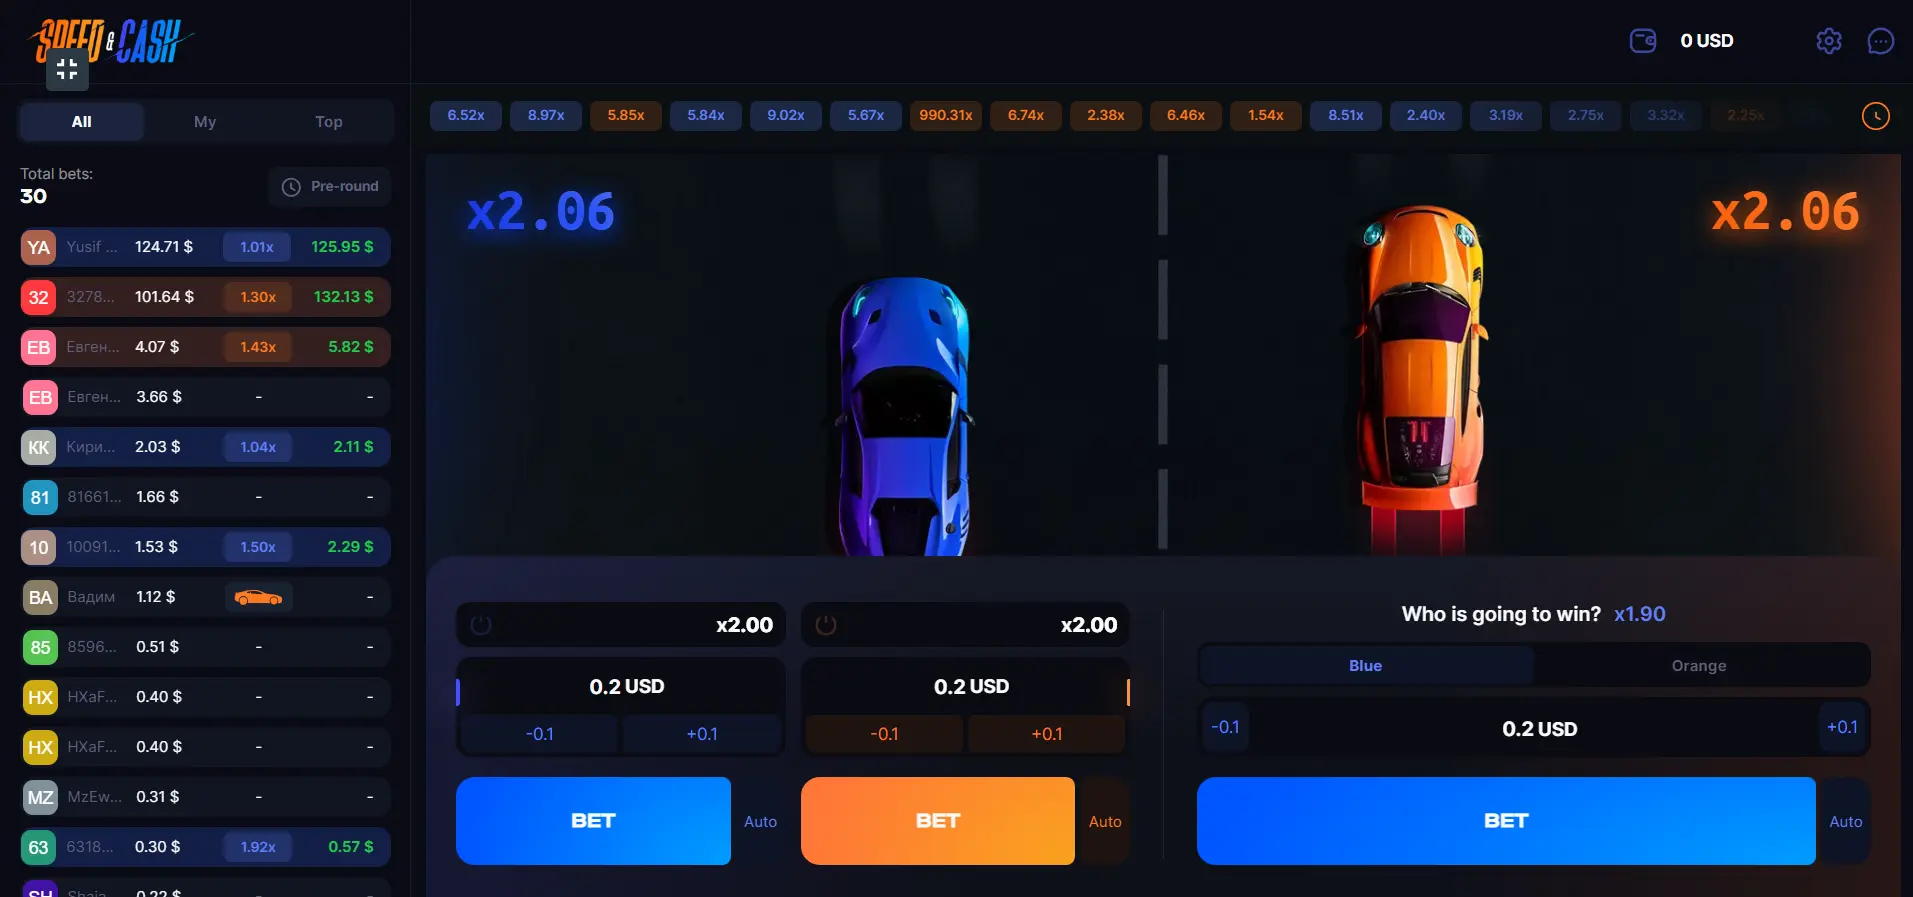The width and height of the screenshot is (1913, 897).
Task: Click the Pre-round clock button
Action: coord(330,187)
